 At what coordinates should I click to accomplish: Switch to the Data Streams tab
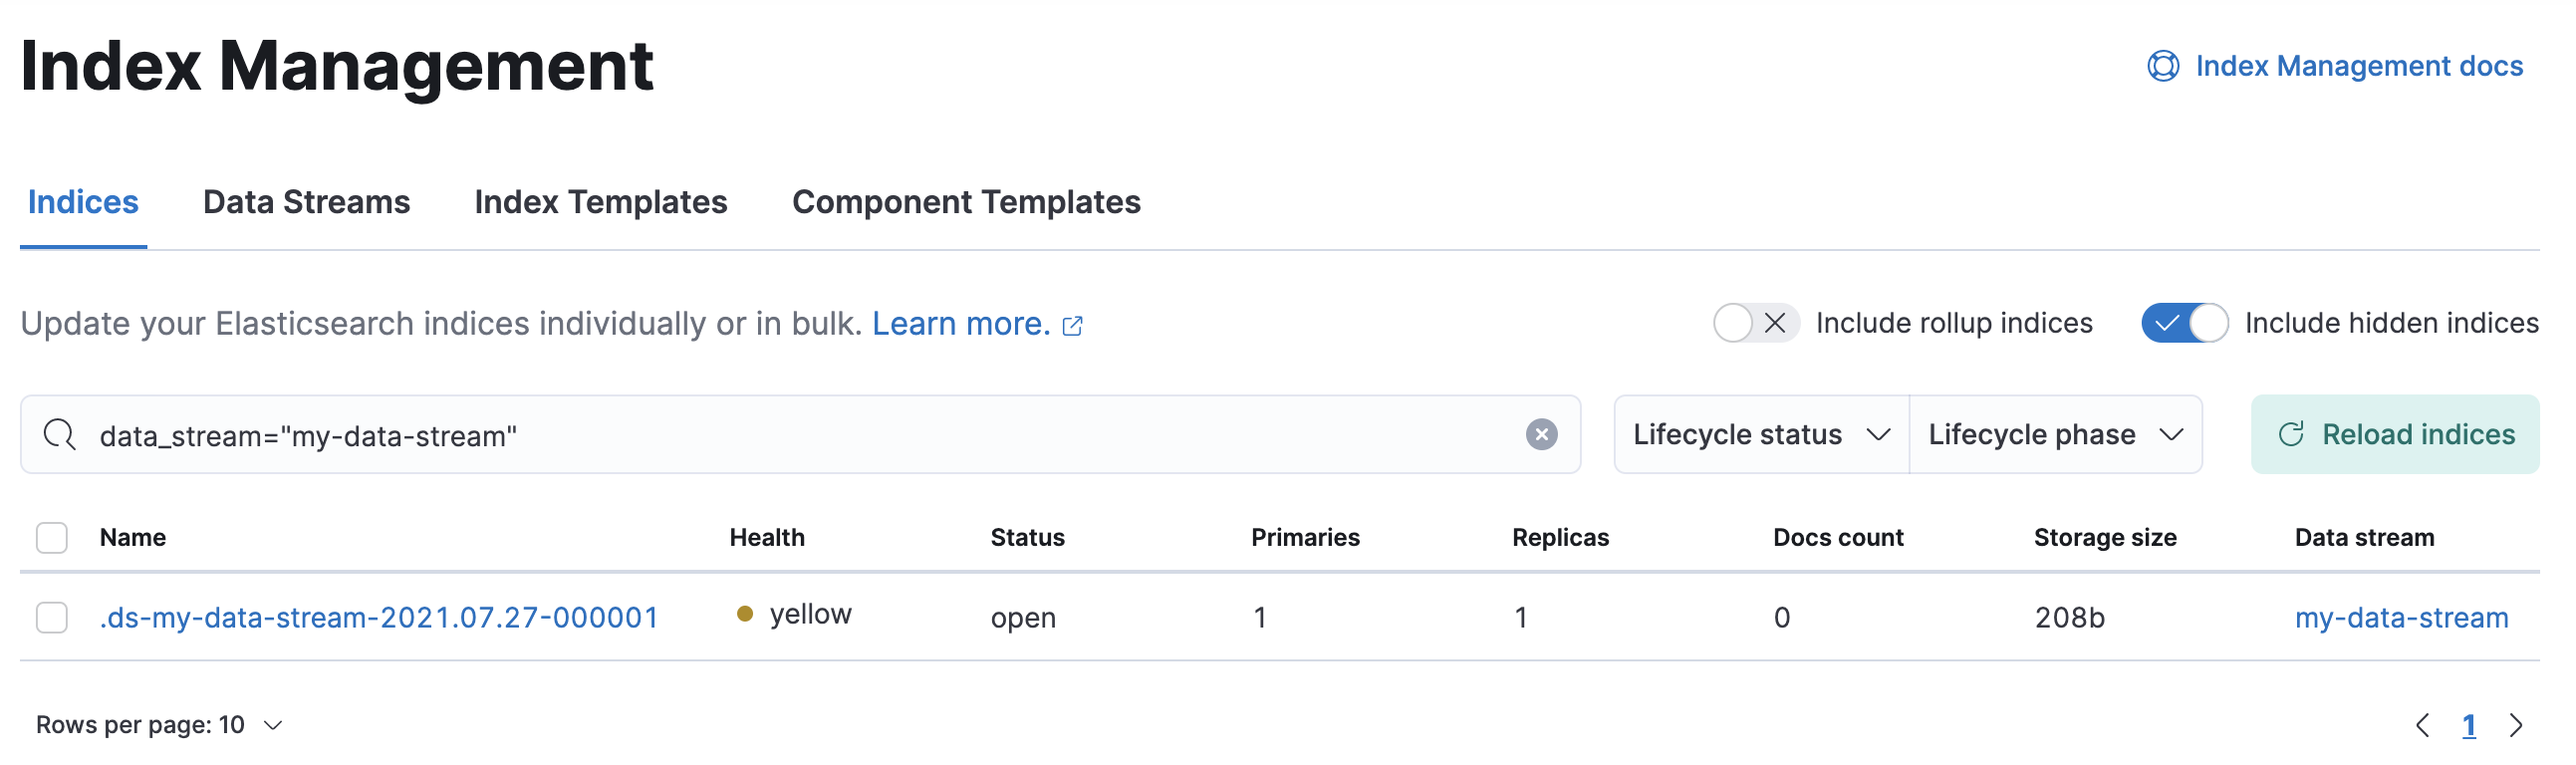click(x=306, y=202)
